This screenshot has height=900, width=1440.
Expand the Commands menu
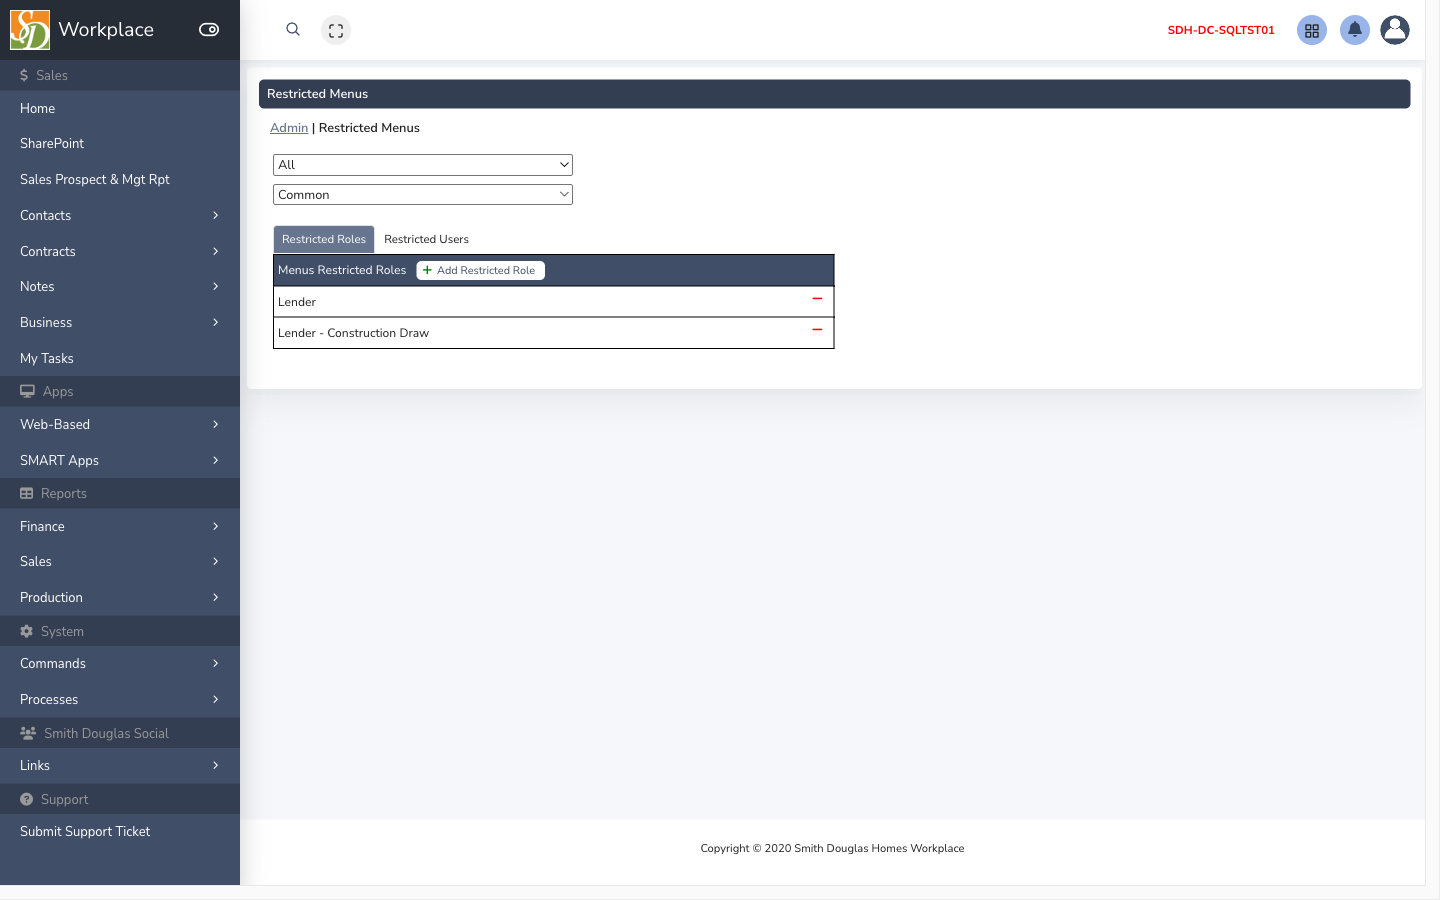[x=120, y=663]
